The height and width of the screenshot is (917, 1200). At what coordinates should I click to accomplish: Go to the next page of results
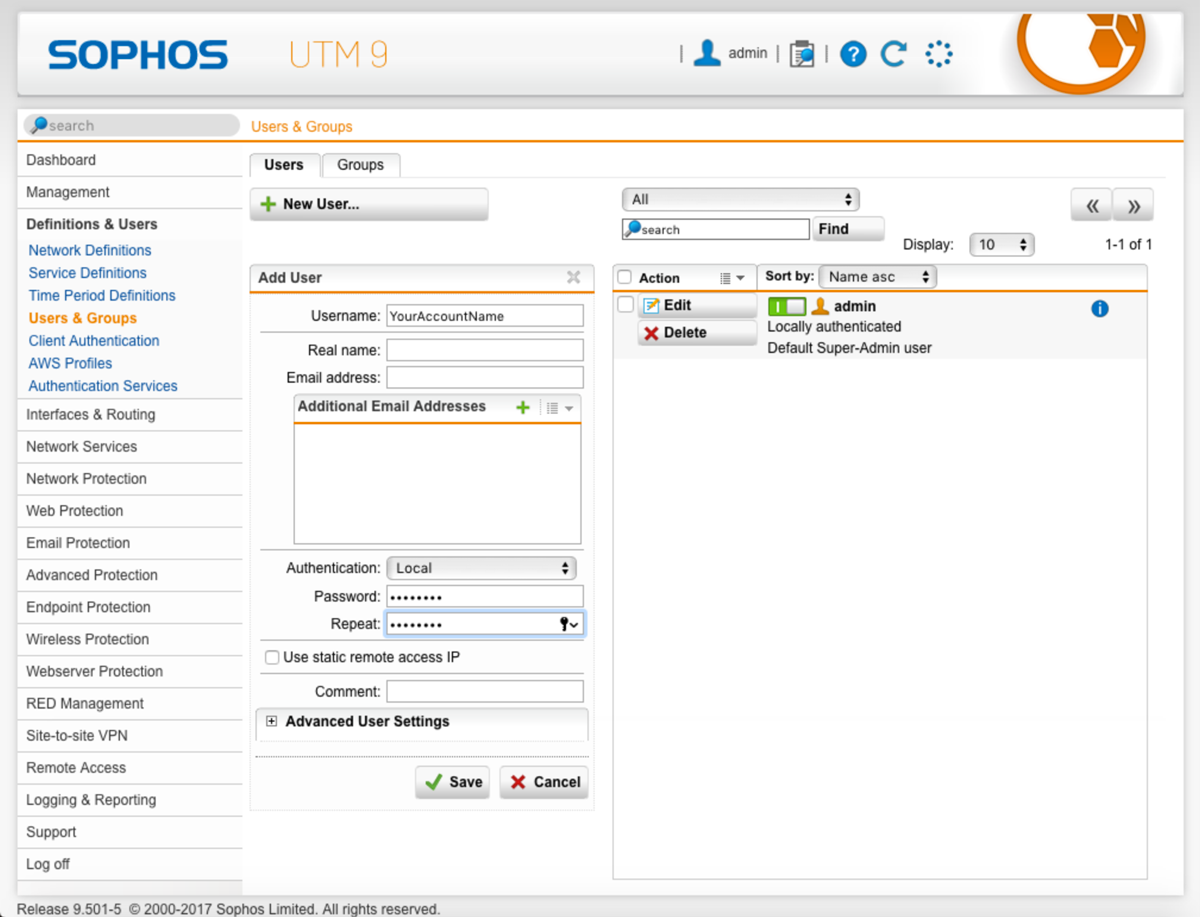(1133, 206)
